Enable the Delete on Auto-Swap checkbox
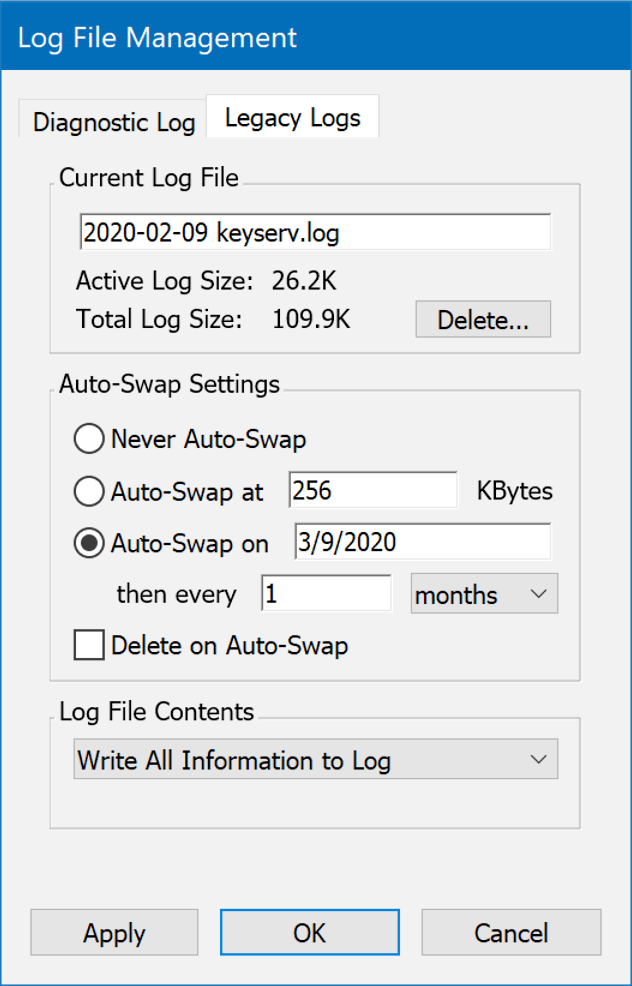The width and height of the screenshot is (632, 986). point(89,646)
